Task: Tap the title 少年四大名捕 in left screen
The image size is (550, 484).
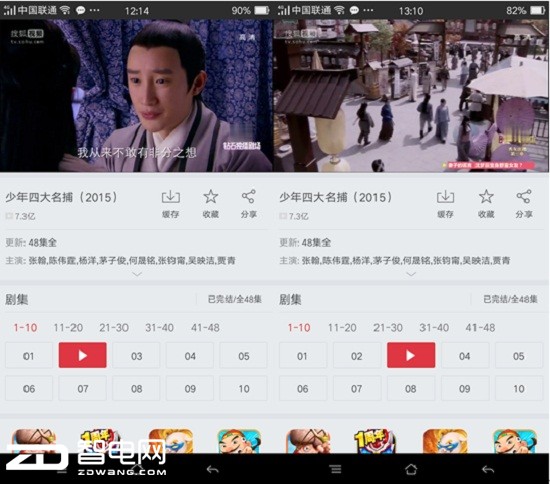Action: click(x=61, y=197)
